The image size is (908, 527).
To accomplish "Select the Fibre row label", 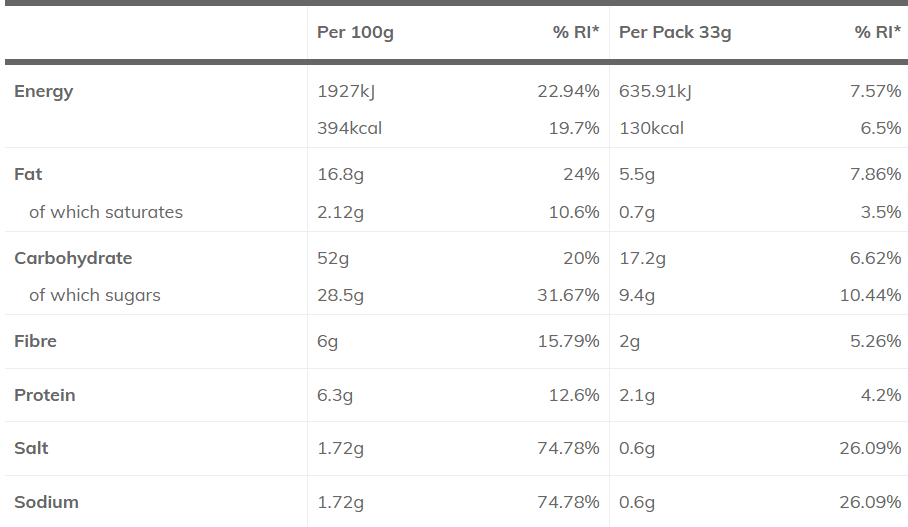I will coord(35,341).
